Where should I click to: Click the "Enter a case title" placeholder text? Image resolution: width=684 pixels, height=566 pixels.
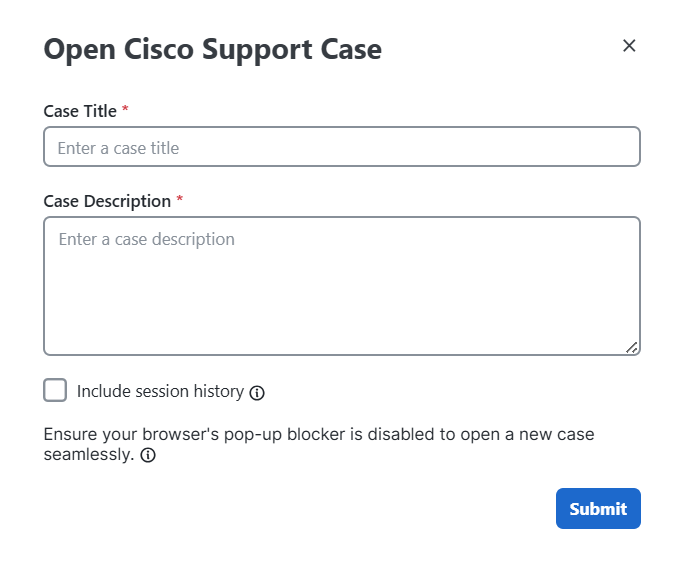point(118,148)
